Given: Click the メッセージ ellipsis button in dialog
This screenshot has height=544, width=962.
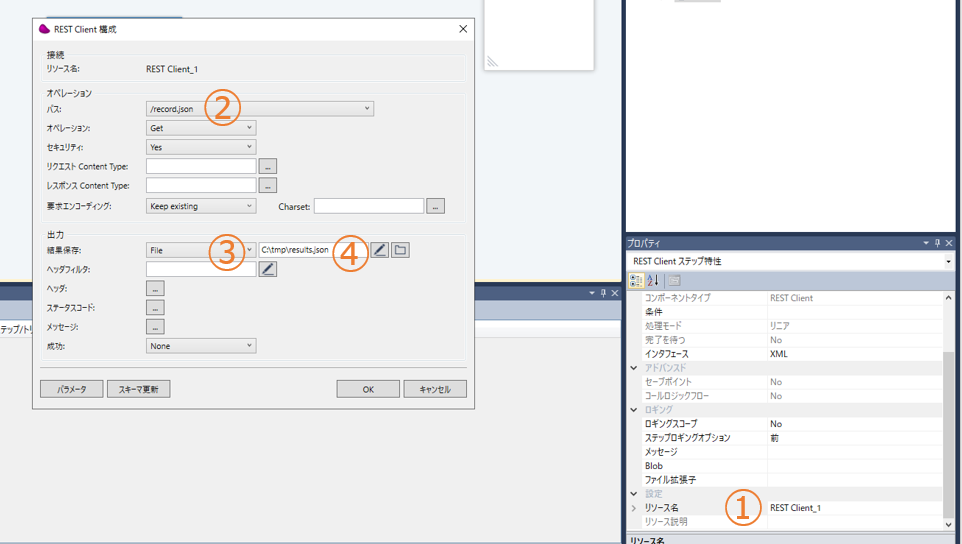Looking at the screenshot, I should click(x=155, y=326).
